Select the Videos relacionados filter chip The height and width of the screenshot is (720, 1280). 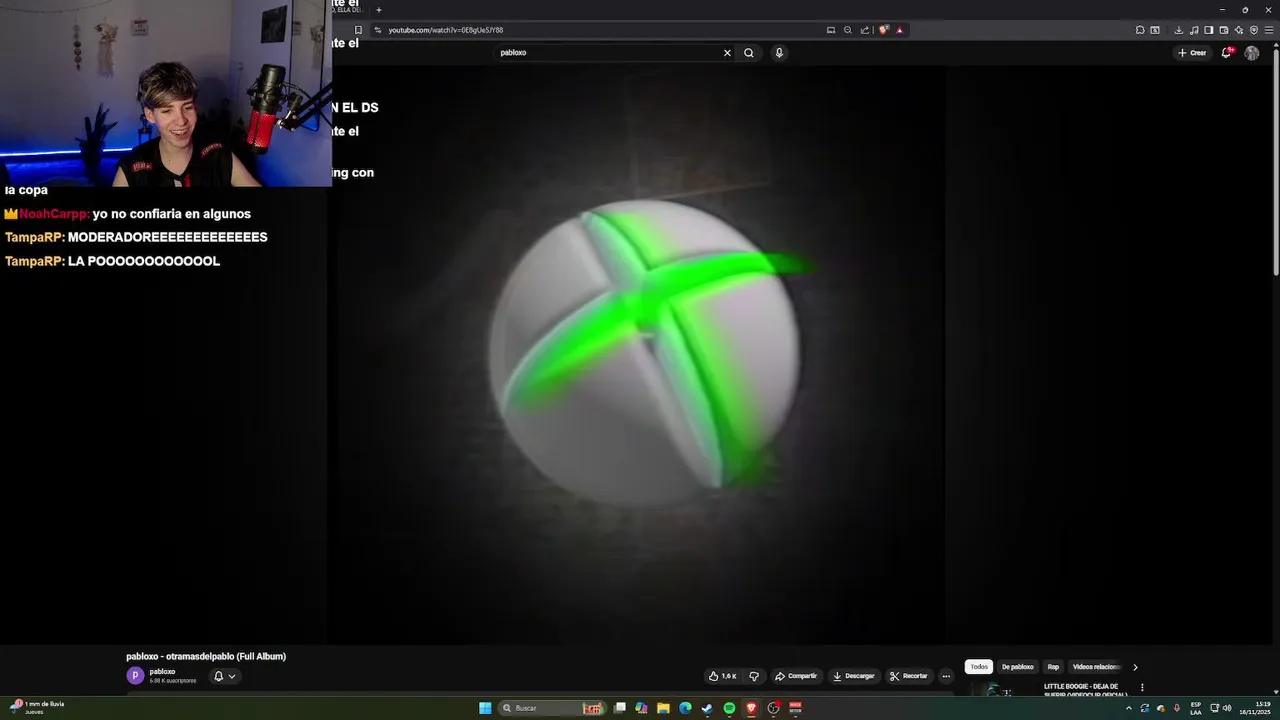coord(1096,667)
